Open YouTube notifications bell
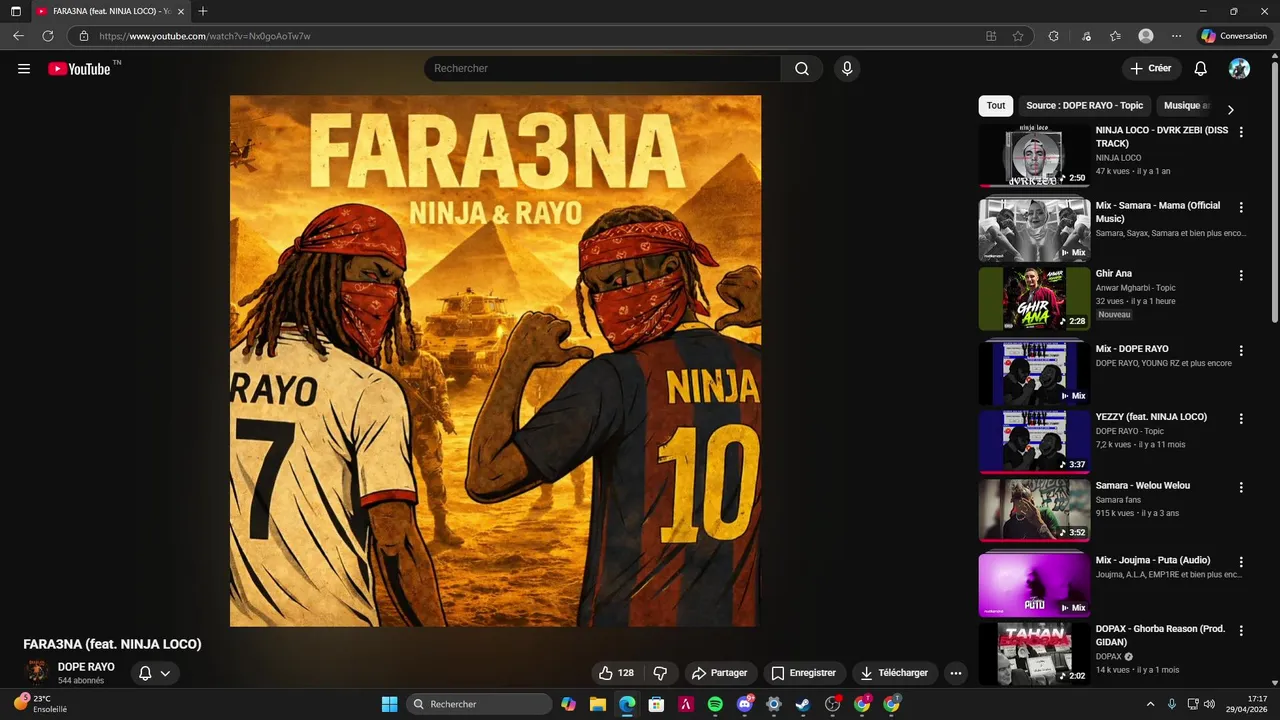Viewport: 1280px width, 720px height. pos(1201,69)
